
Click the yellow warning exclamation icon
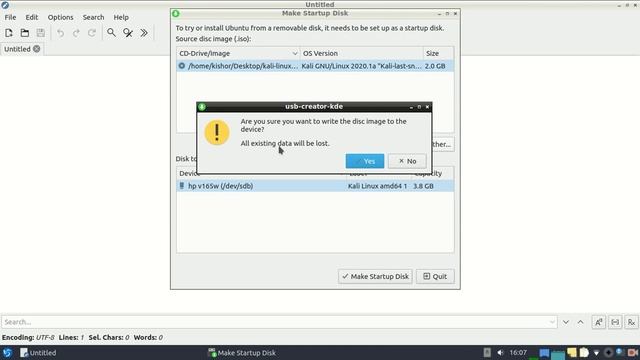point(217,133)
